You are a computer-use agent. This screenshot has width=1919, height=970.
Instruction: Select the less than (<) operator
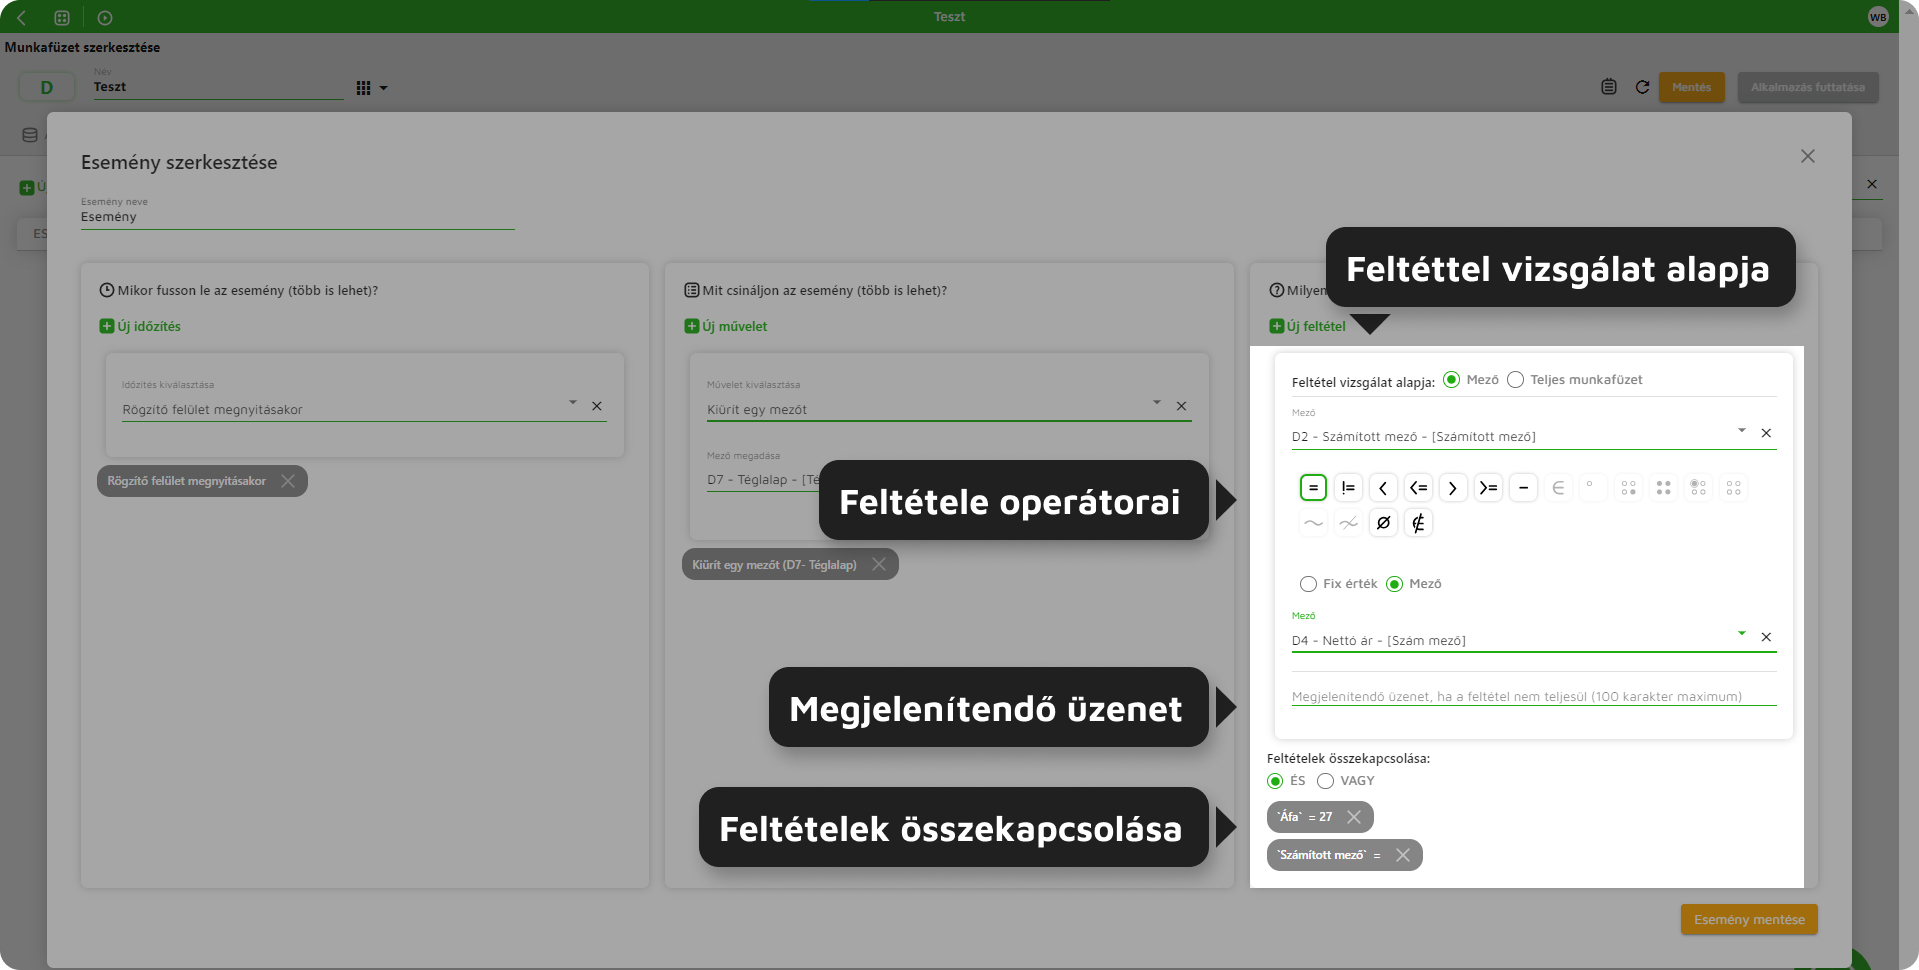(1383, 488)
